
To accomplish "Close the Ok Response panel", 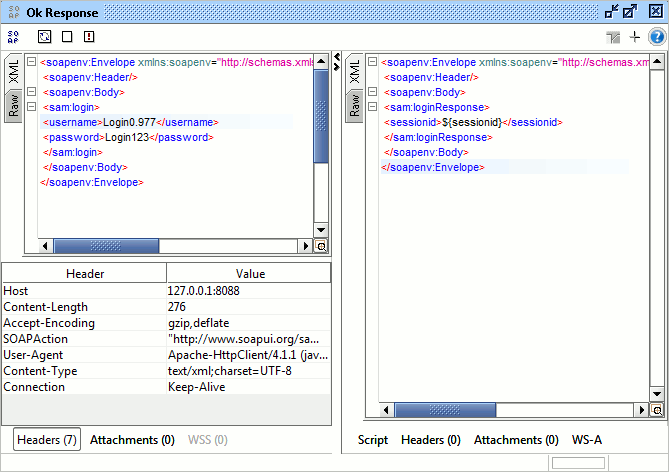I will click(656, 11).
